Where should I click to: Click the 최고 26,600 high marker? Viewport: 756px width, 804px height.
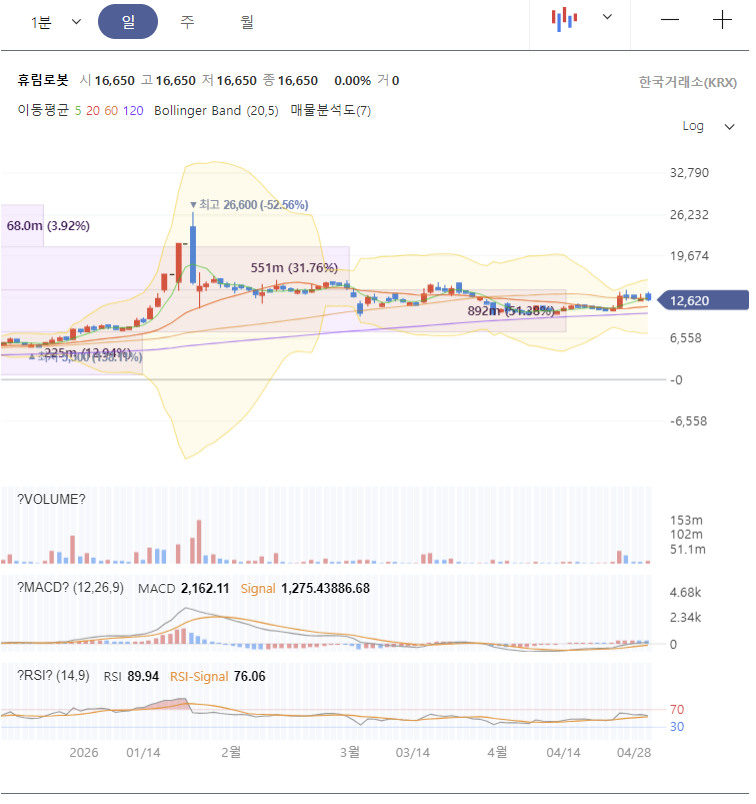[249, 205]
